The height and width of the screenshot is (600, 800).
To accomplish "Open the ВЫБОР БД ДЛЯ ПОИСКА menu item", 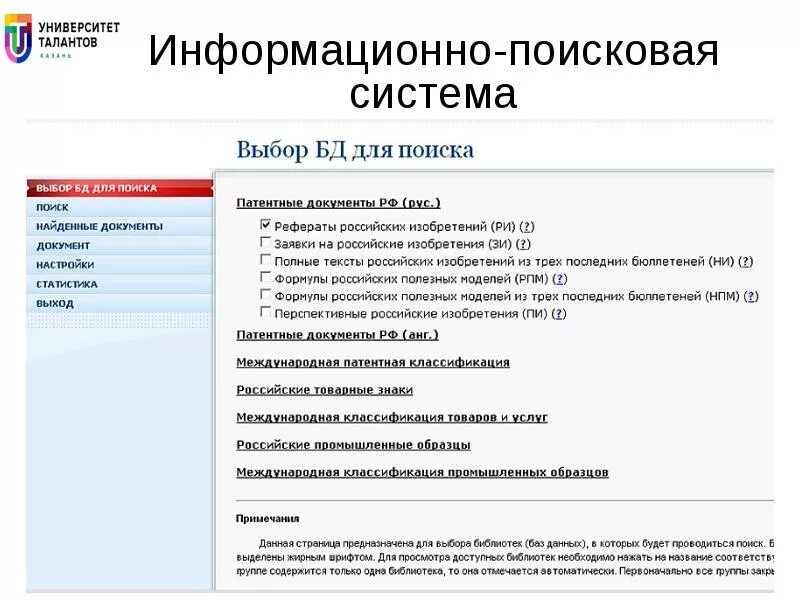I will [x=120, y=188].
